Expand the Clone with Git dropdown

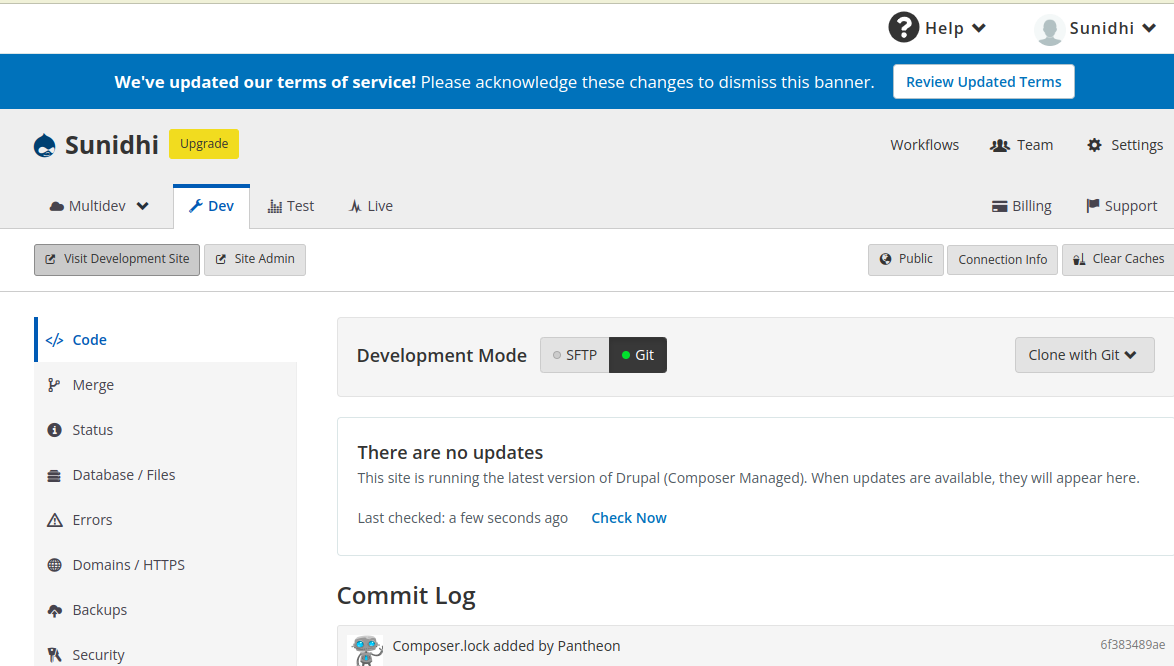pyautogui.click(x=1084, y=355)
